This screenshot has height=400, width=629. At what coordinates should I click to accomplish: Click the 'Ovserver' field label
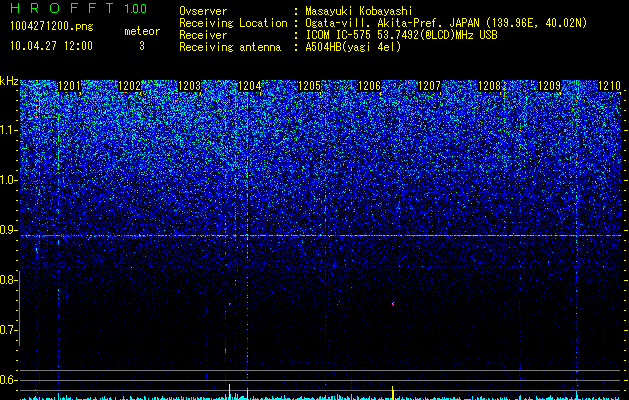point(203,11)
